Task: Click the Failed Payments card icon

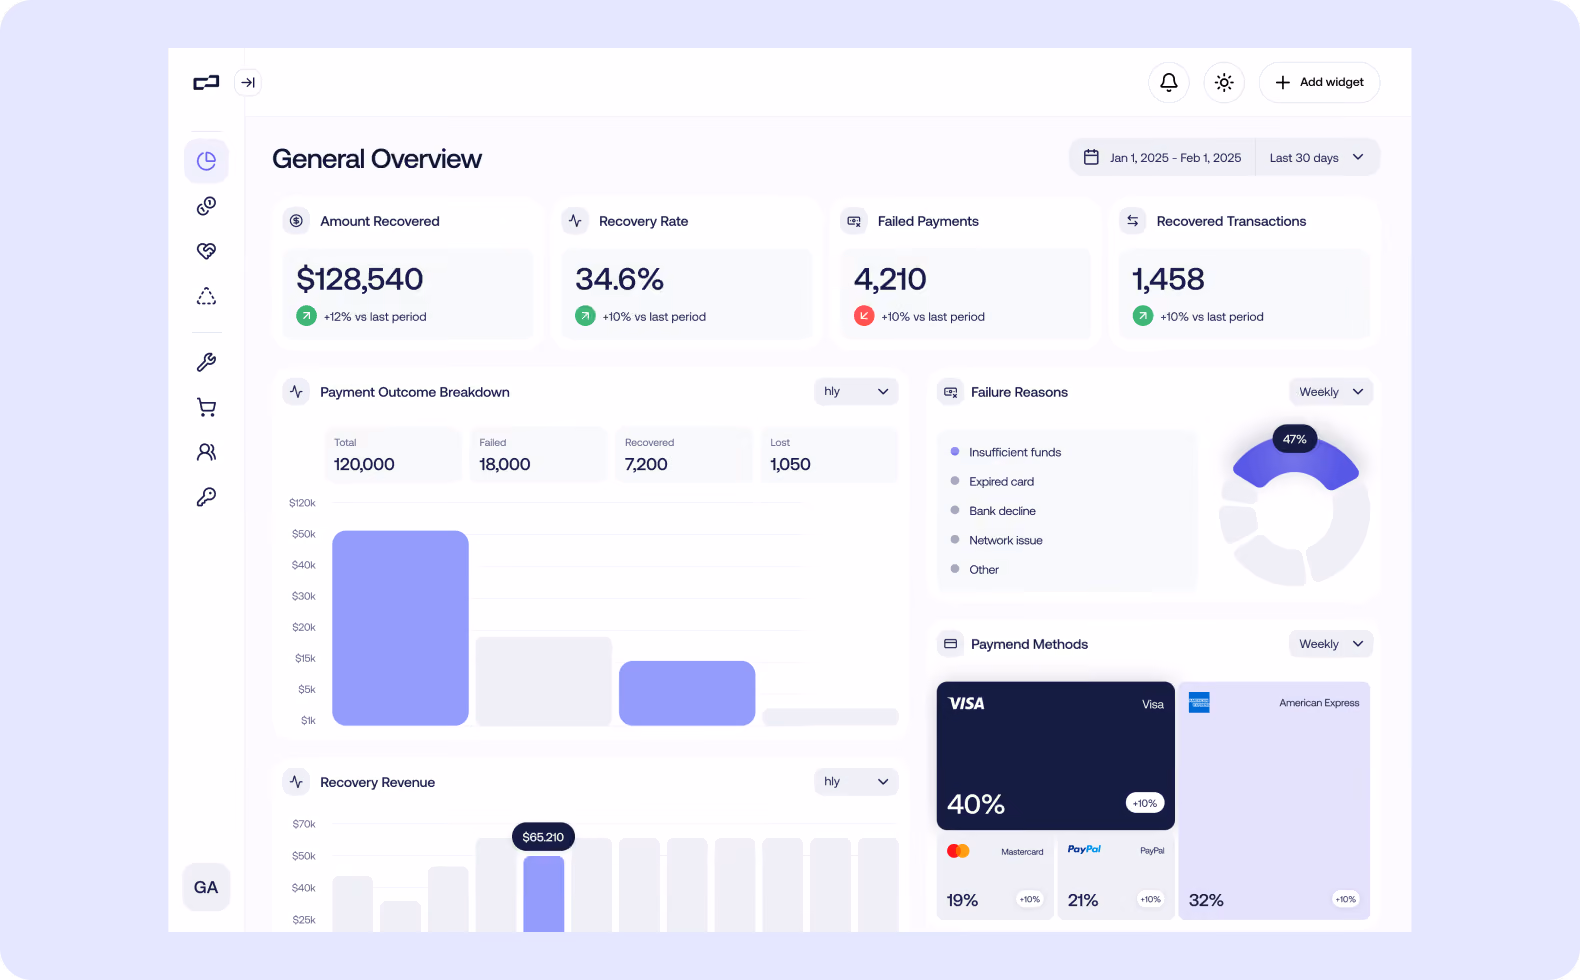Action: click(854, 221)
